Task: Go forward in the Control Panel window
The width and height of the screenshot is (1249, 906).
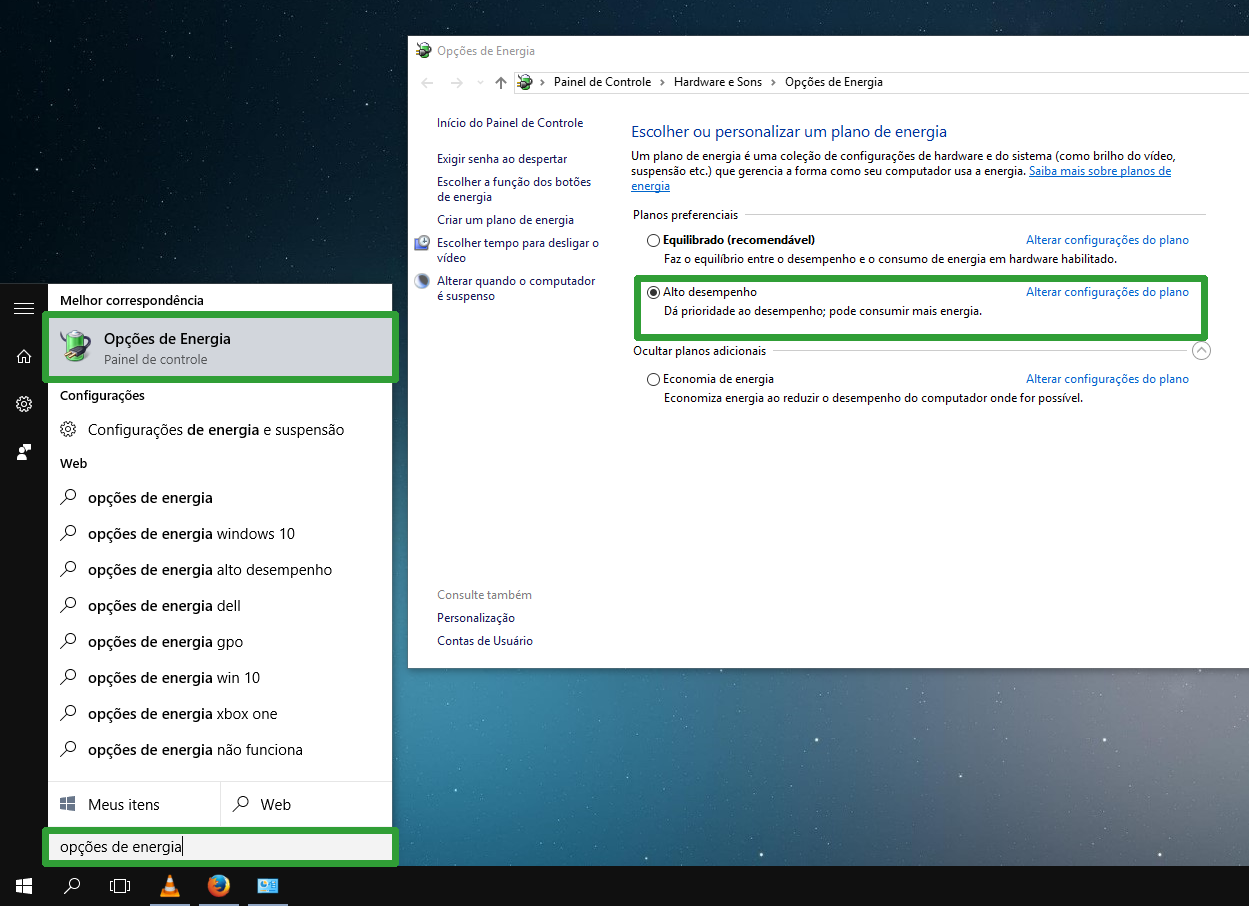Action: pos(457,82)
